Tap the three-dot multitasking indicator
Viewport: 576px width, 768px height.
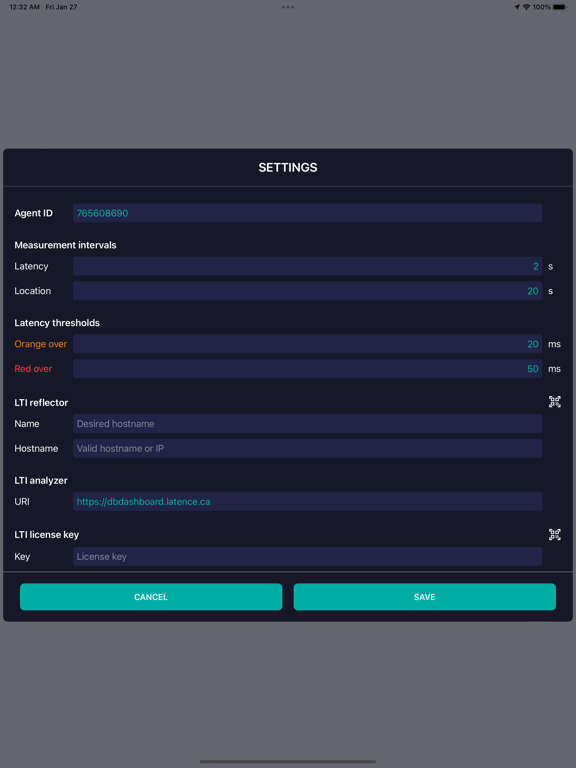288,7
